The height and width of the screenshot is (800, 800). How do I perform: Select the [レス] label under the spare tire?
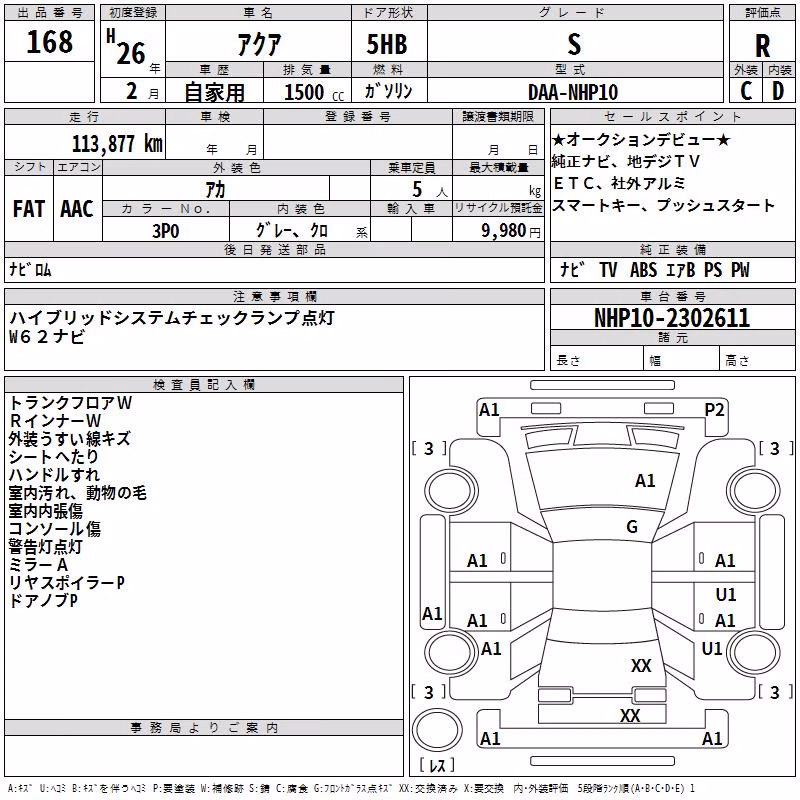[x=437, y=765]
